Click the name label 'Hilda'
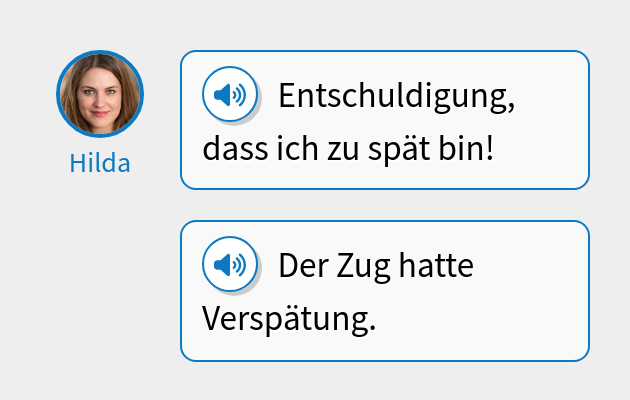The image size is (630, 400). pos(100,163)
